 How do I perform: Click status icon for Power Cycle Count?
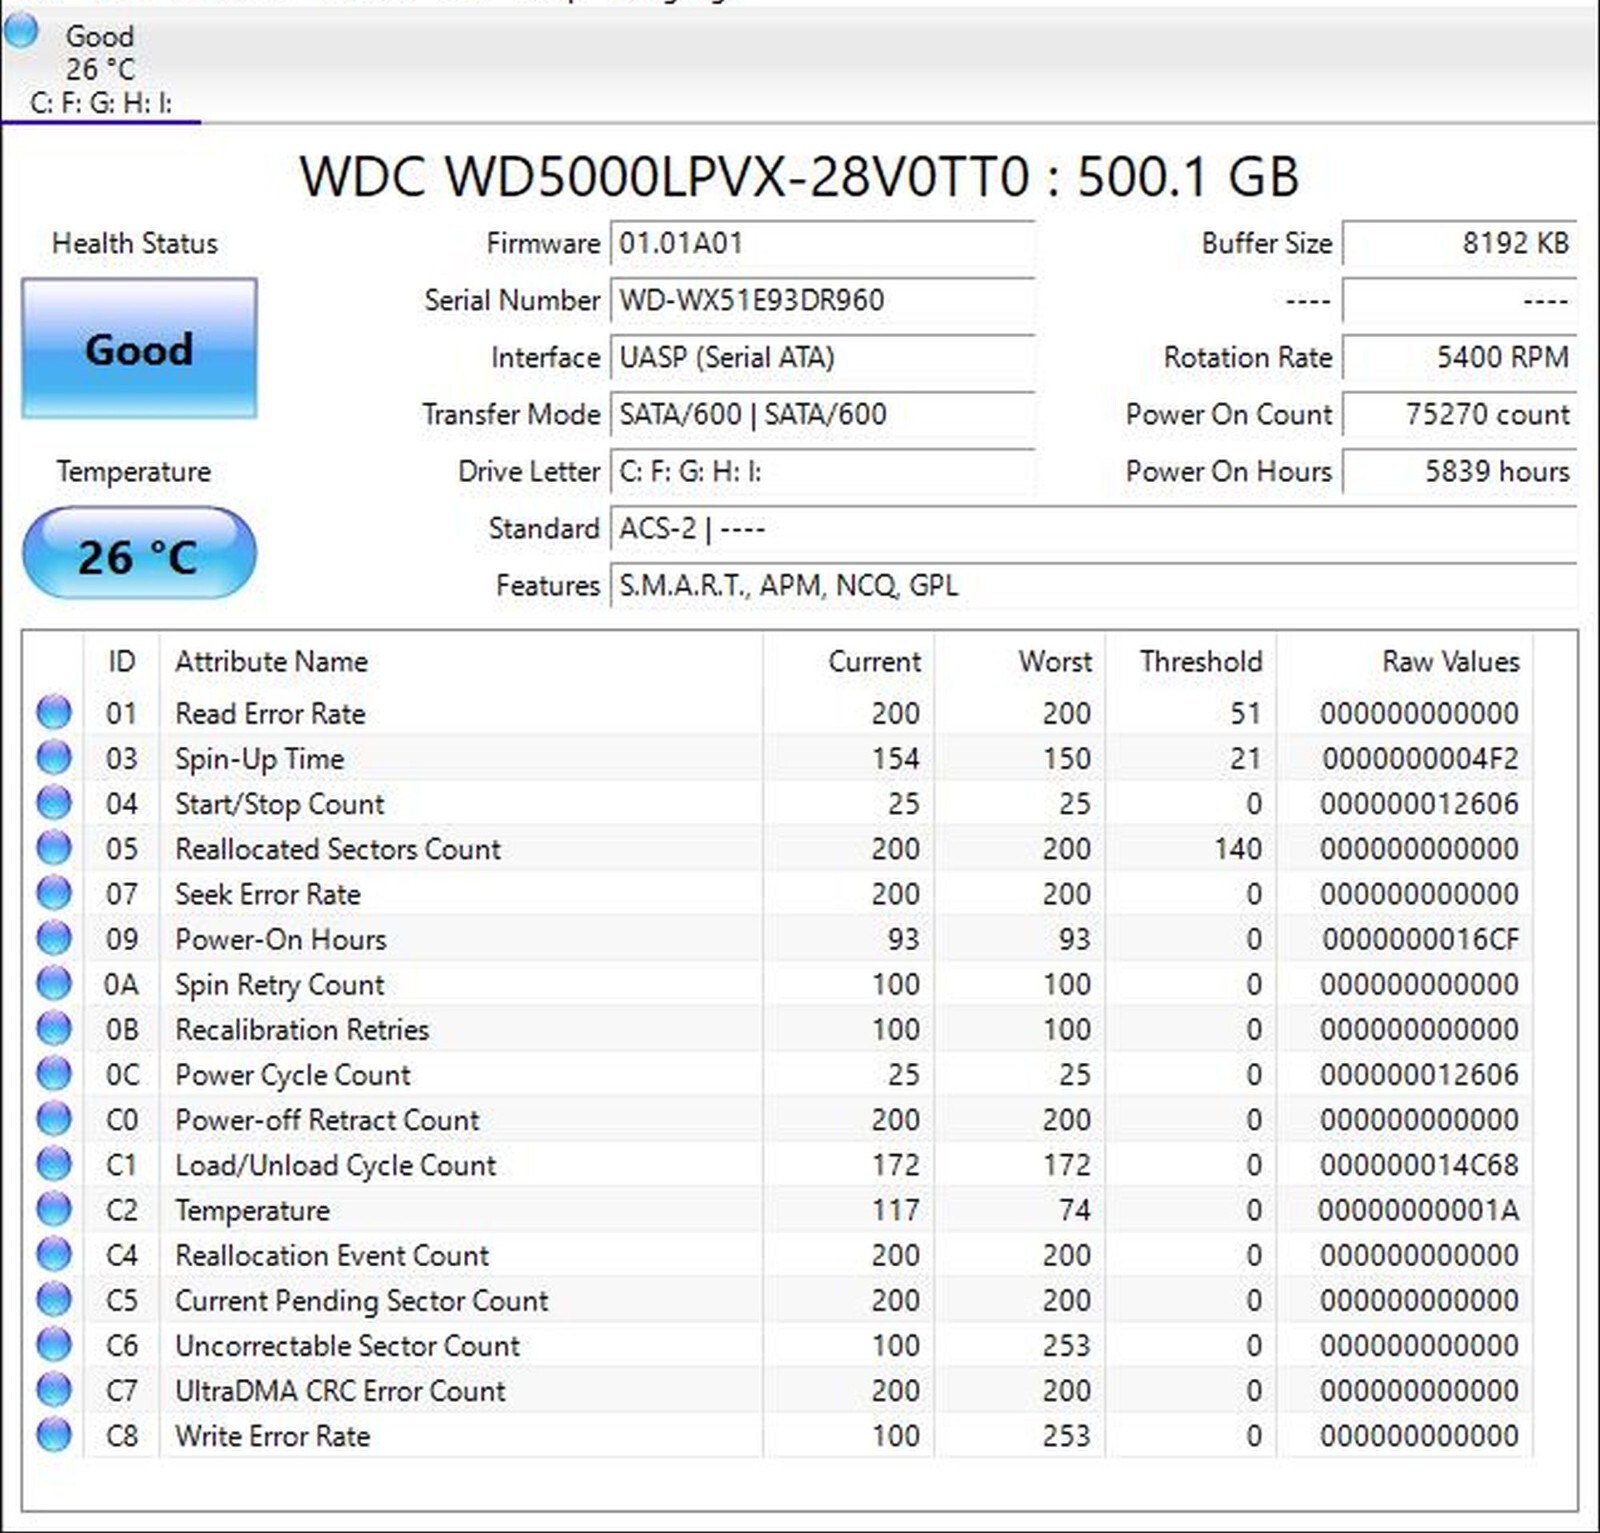[x=54, y=1073]
